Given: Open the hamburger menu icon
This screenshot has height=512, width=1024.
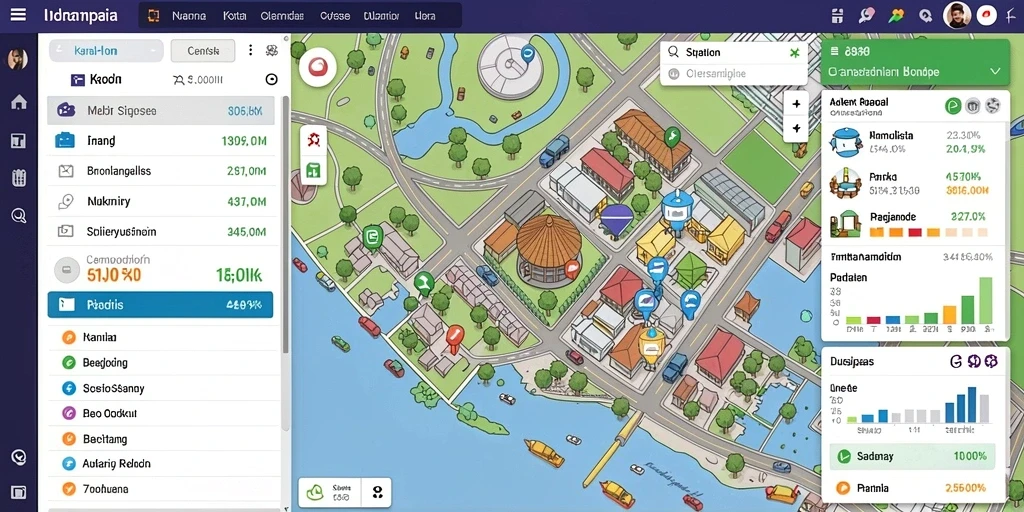Looking at the screenshot, I should click(x=18, y=15).
